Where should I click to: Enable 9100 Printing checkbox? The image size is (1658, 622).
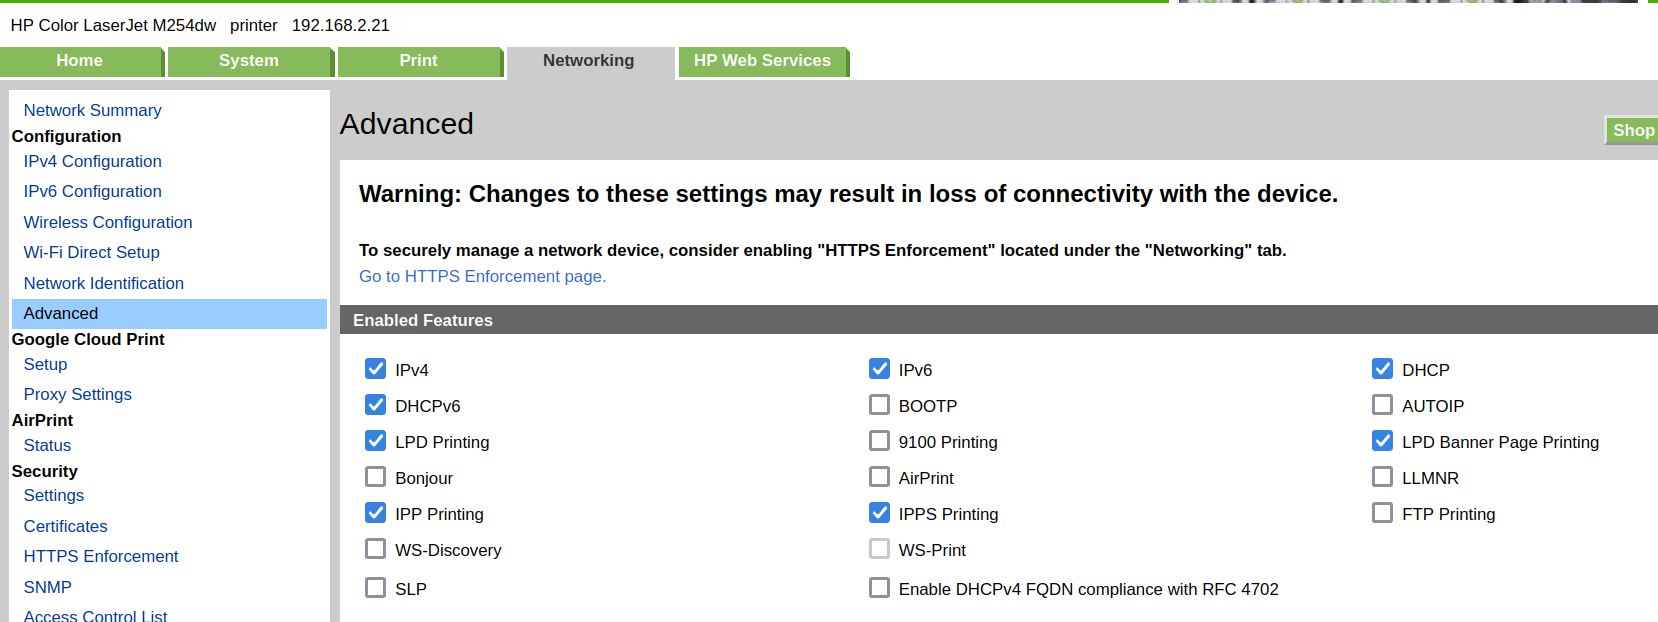879,441
